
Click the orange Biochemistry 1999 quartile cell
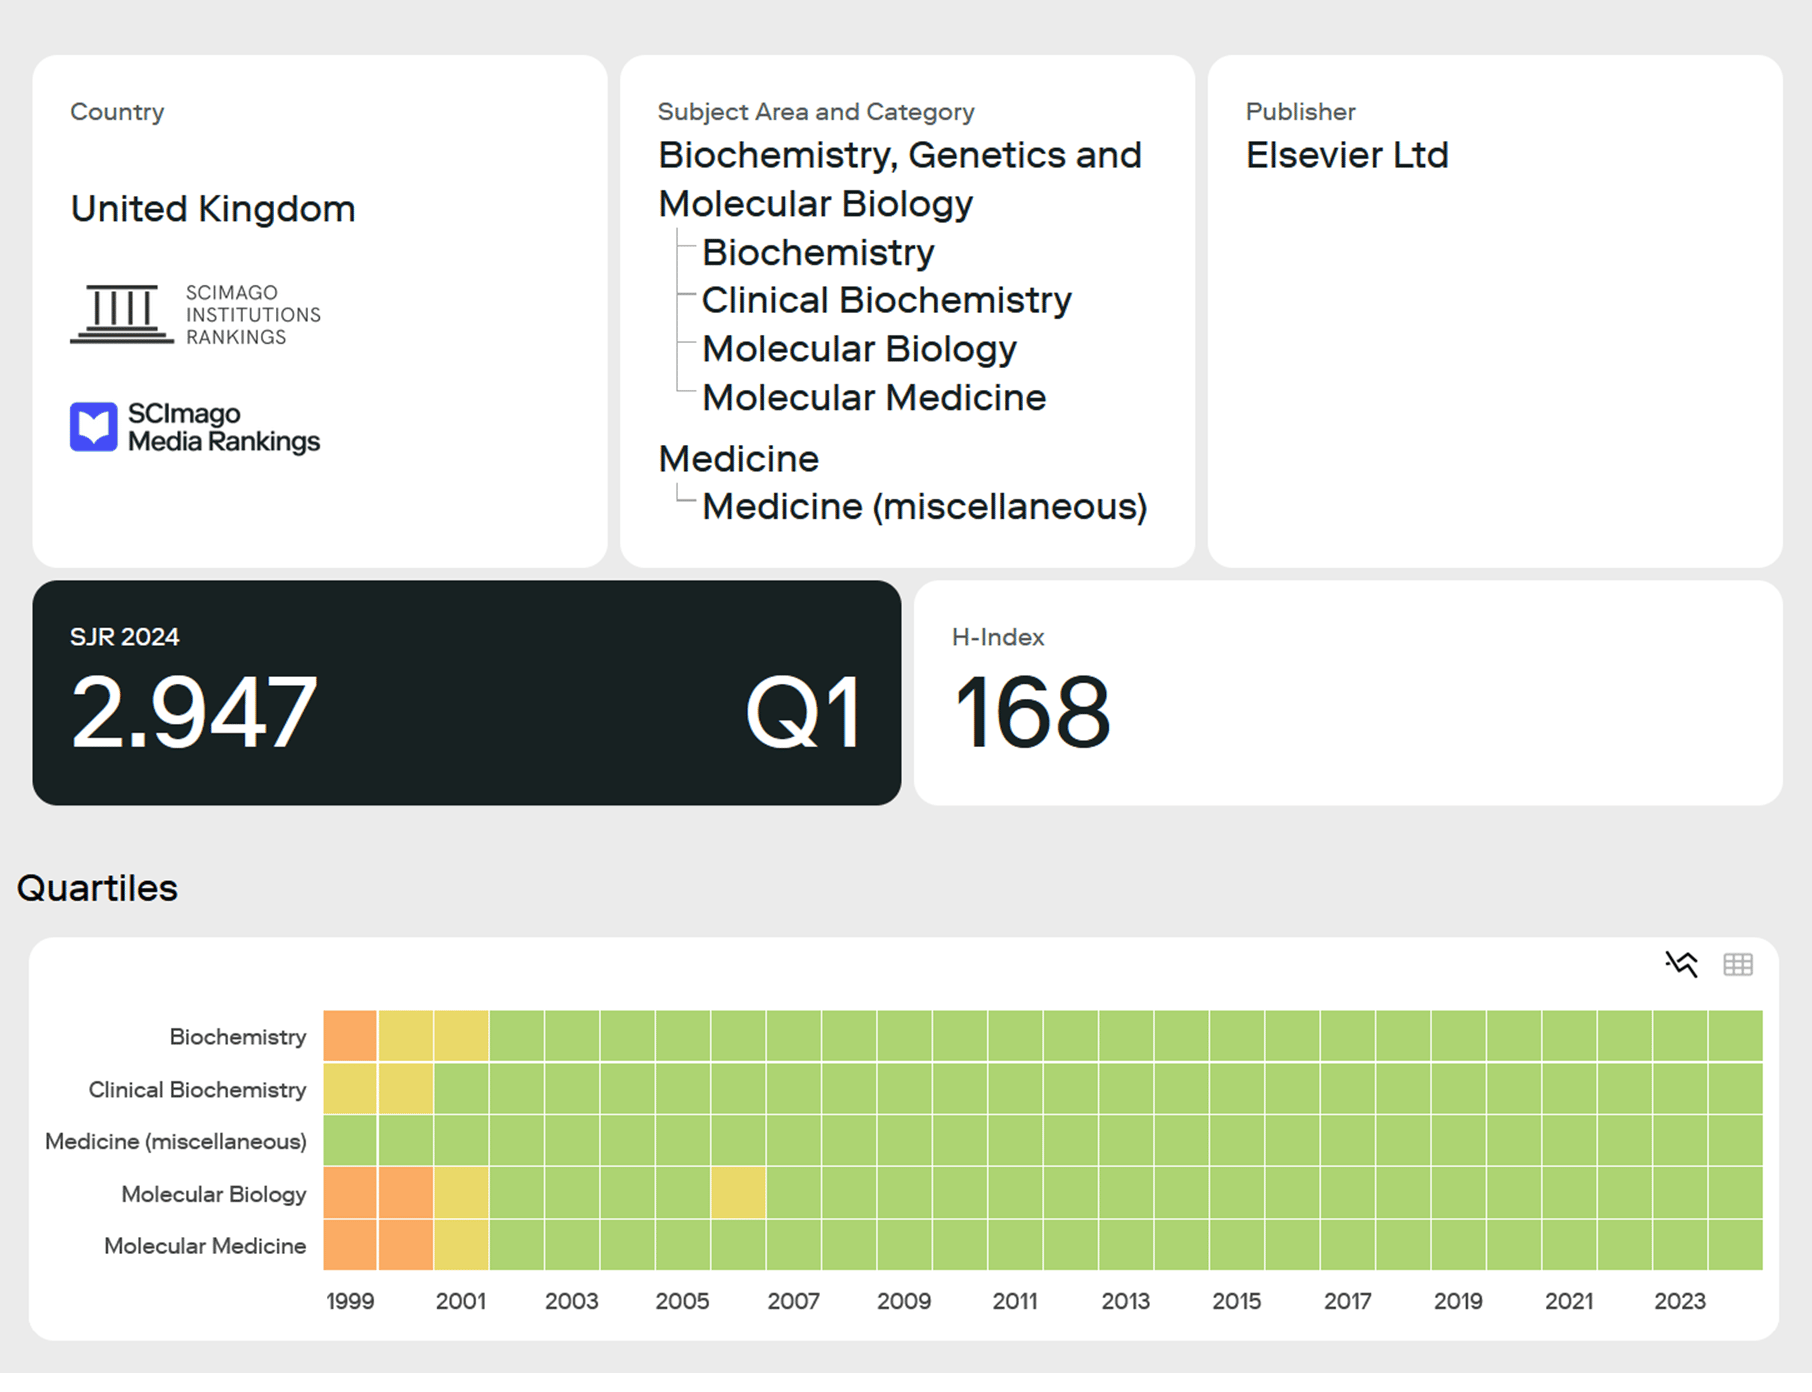click(350, 1035)
